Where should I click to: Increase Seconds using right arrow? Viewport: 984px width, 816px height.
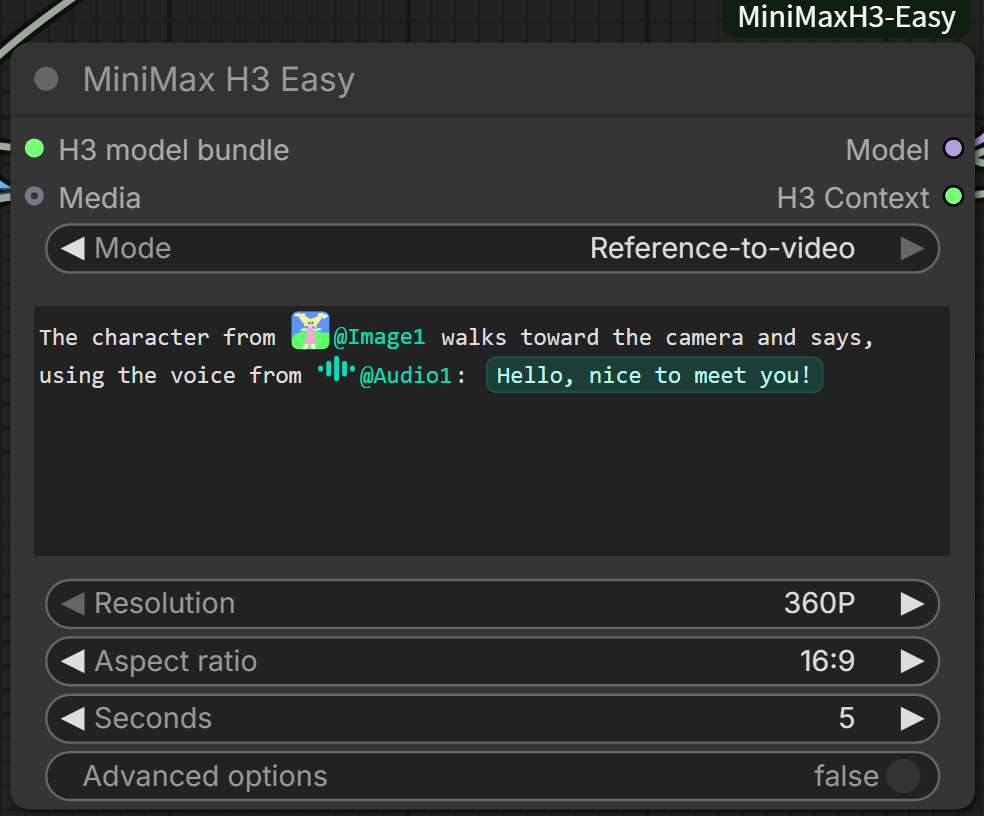coord(912,719)
